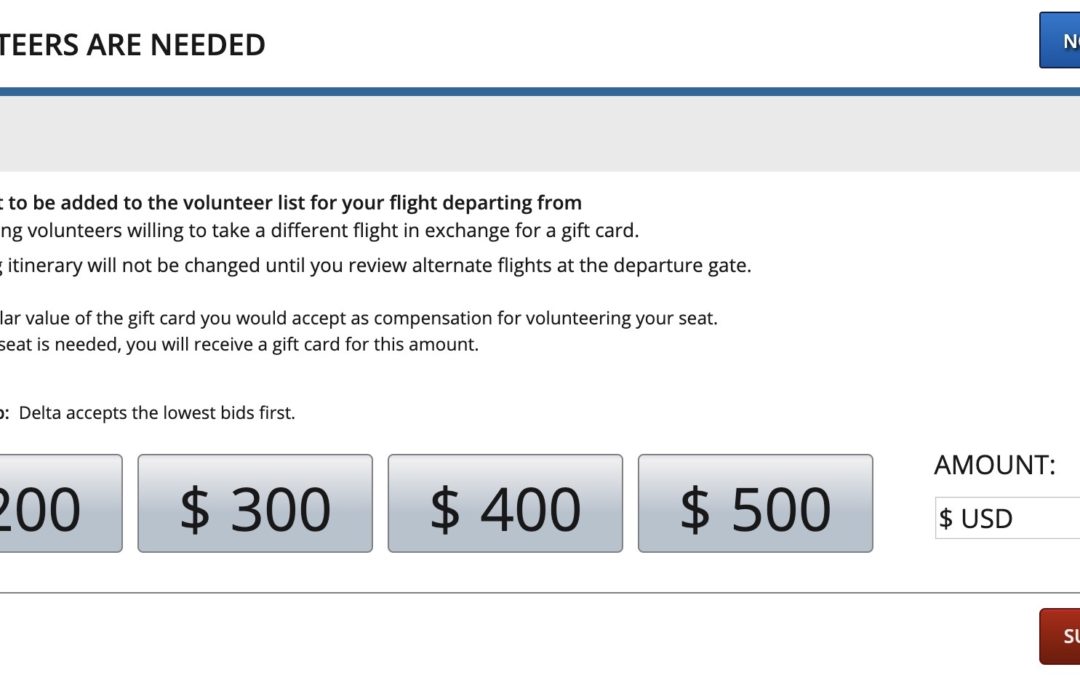The width and height of the screenshot is (1080, 675).
Task: Click the partially visible 200 bid button
Action: pyautogui.click(x=60, y=503)
